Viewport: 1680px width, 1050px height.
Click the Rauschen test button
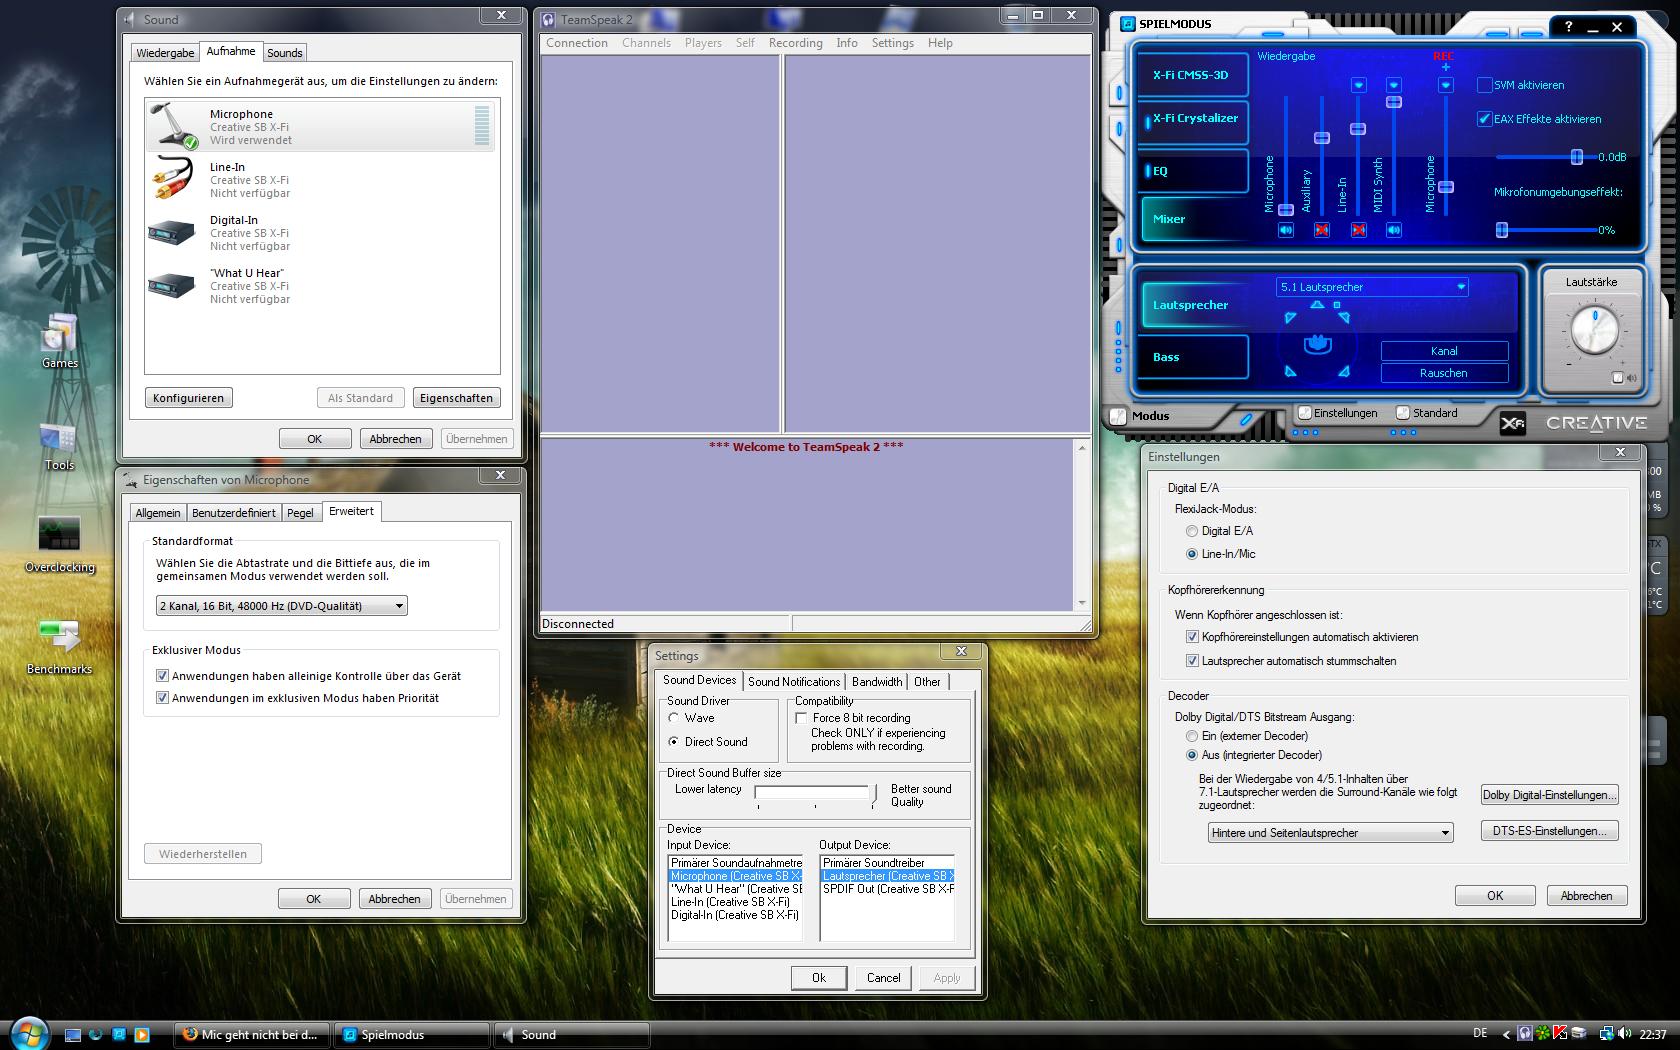1444,373
